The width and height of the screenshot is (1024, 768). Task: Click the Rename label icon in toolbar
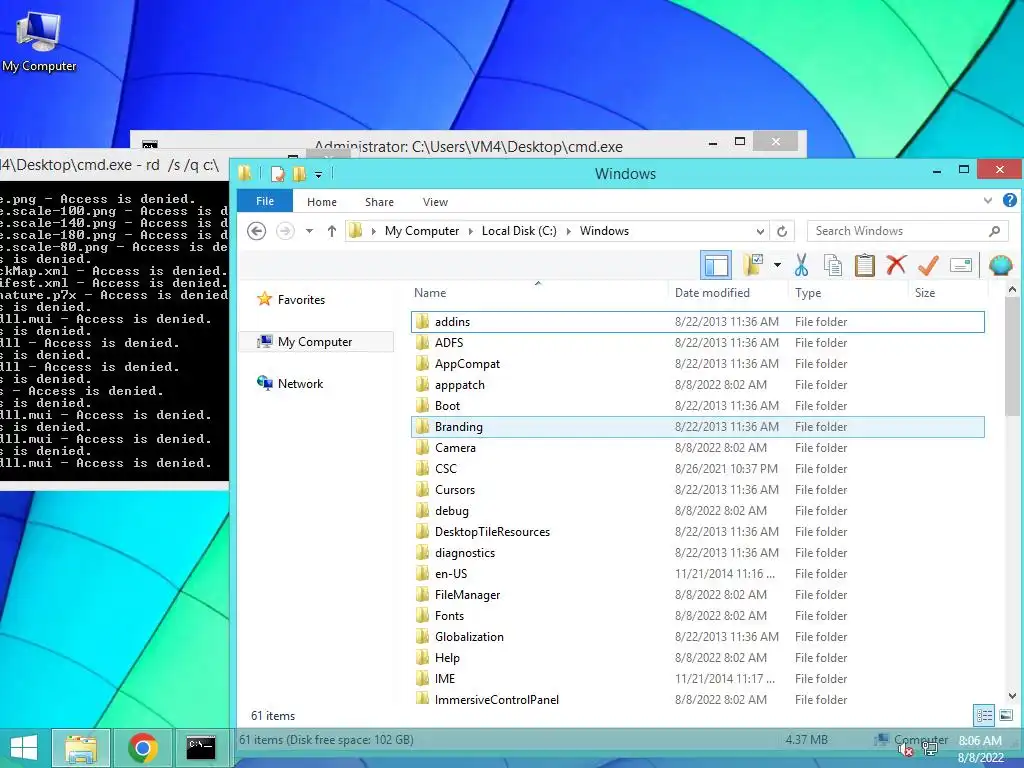point(961,265)
